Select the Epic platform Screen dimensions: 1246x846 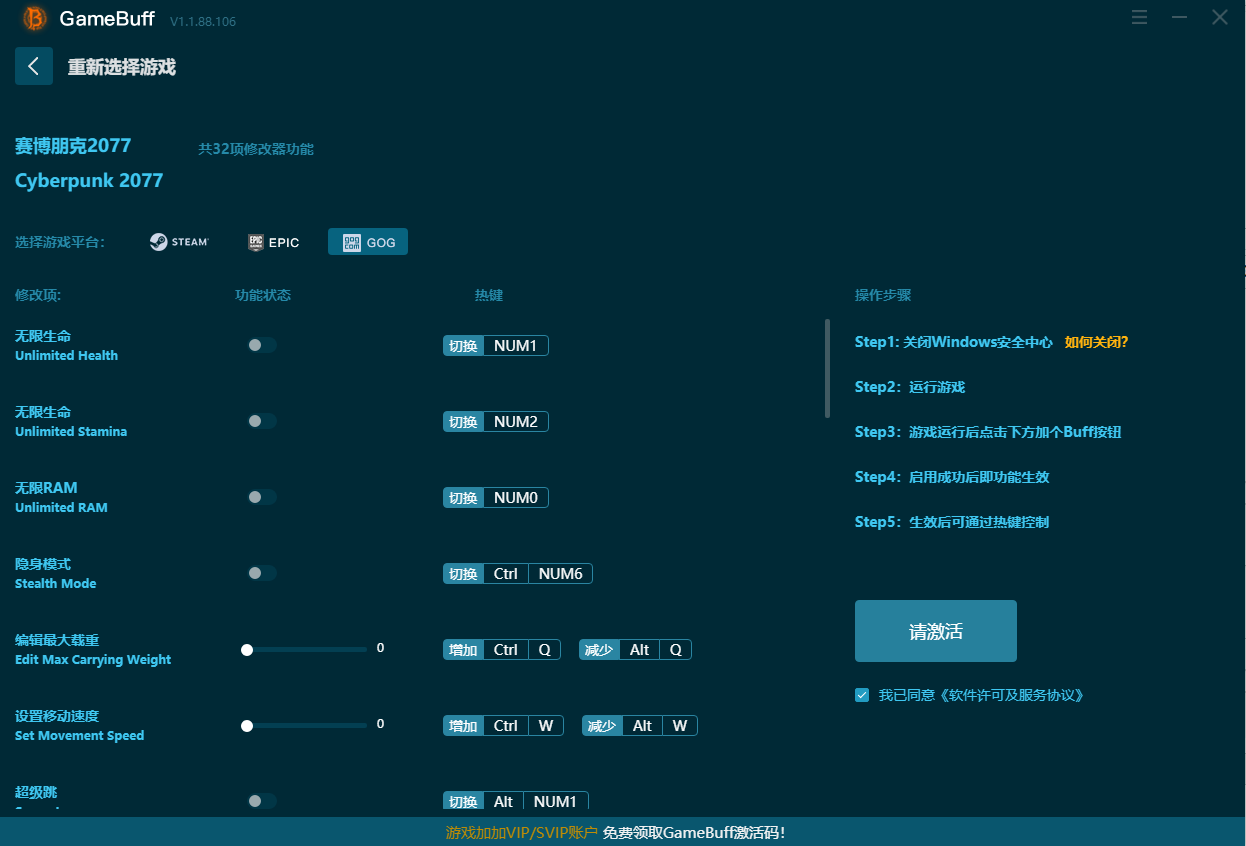(x=274, y=242)
